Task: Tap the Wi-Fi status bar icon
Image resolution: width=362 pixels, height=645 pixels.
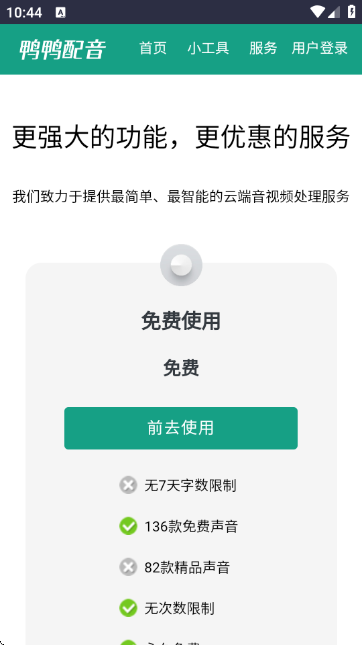Action: pos(317,12)
